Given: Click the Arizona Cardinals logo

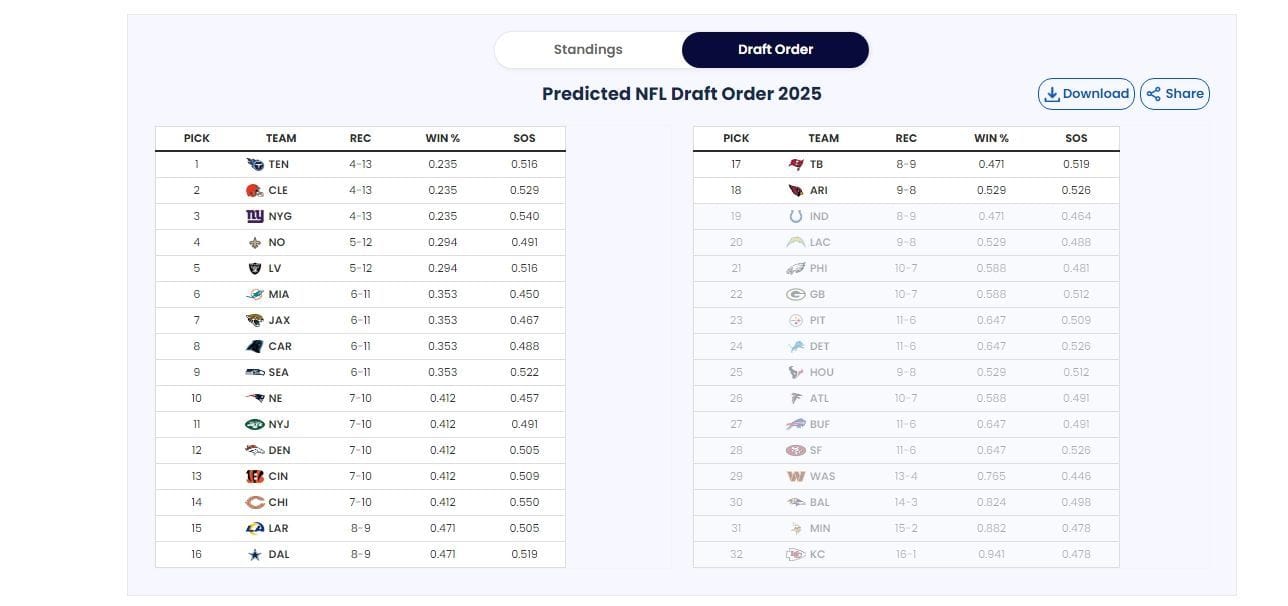Looking at the screenshot, I should pos(795,190).
